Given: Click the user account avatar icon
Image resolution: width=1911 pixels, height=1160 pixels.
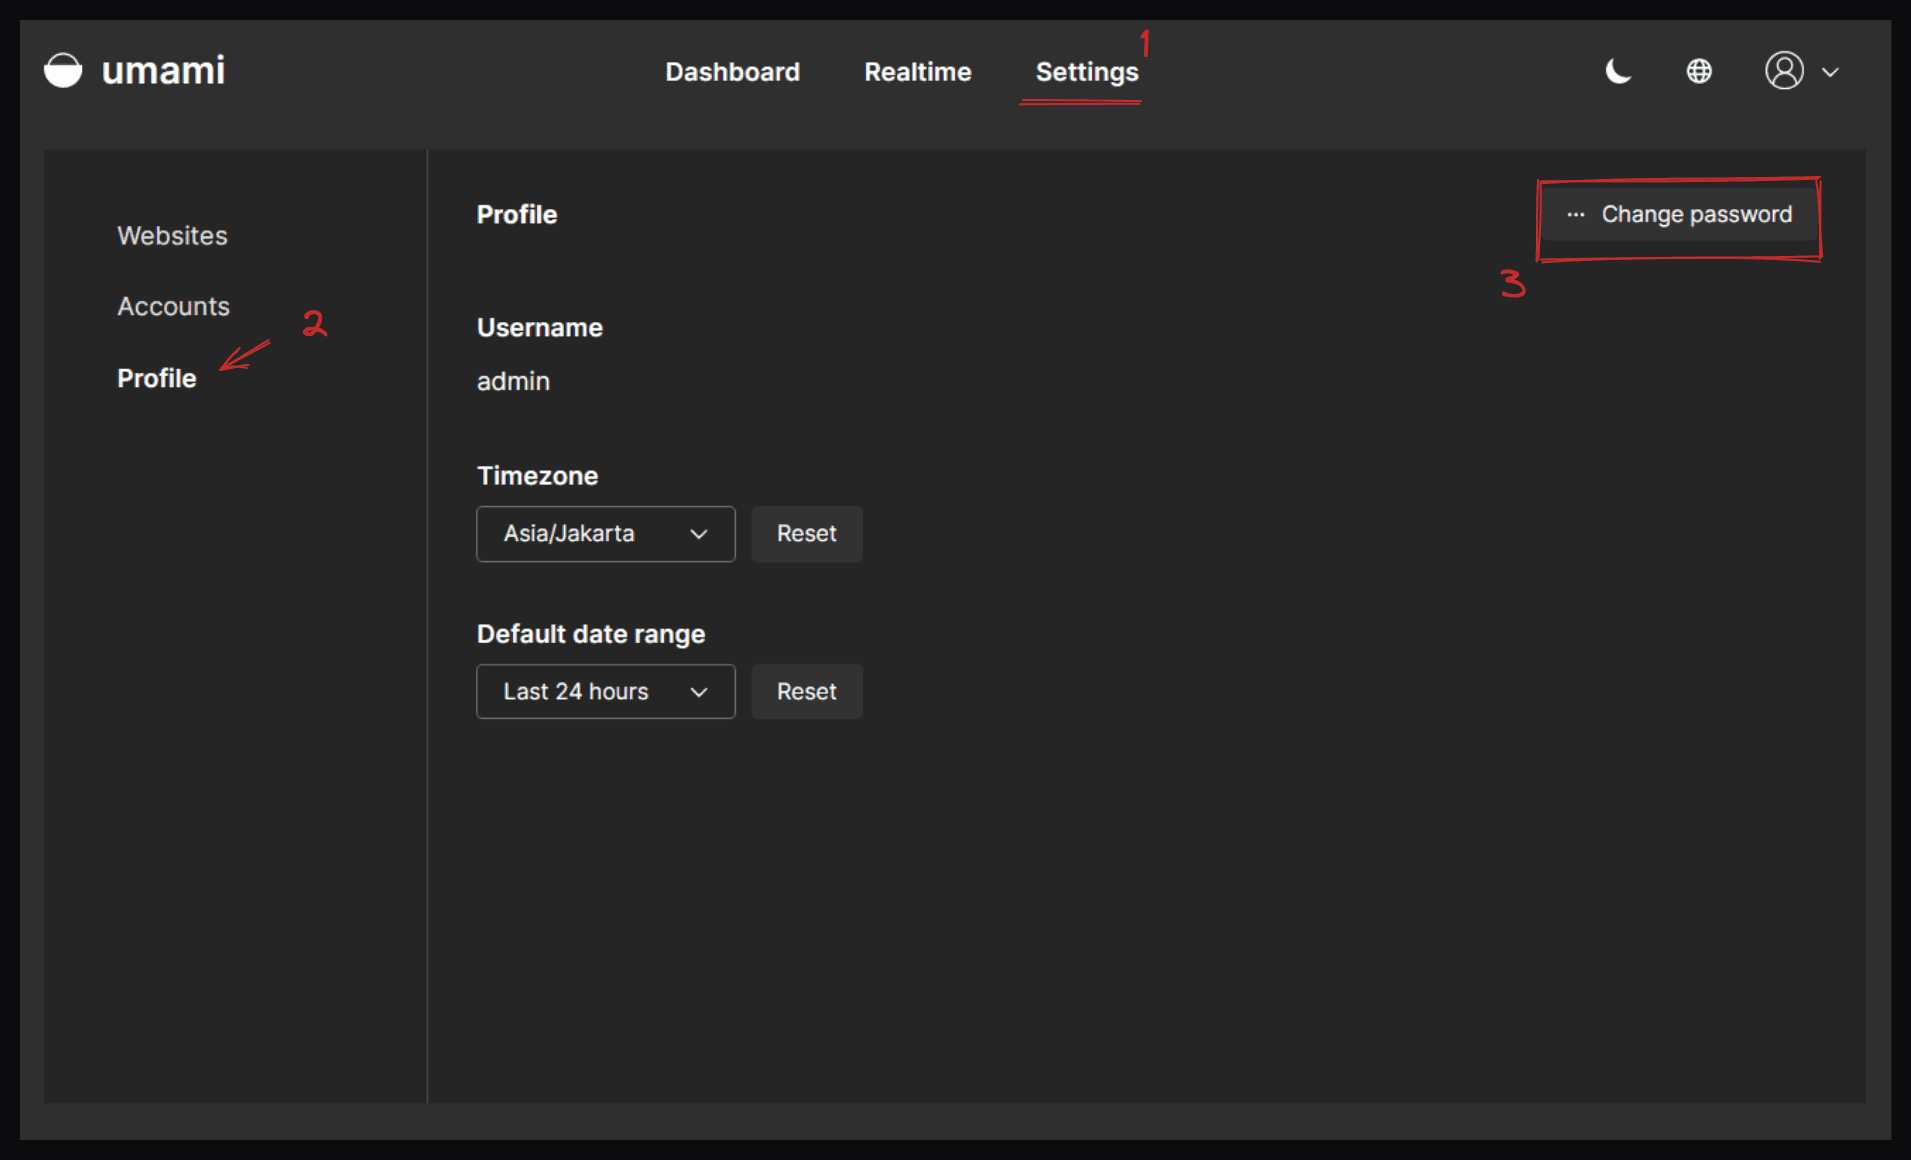Looking at the screenshot, I should point(1784,71).
